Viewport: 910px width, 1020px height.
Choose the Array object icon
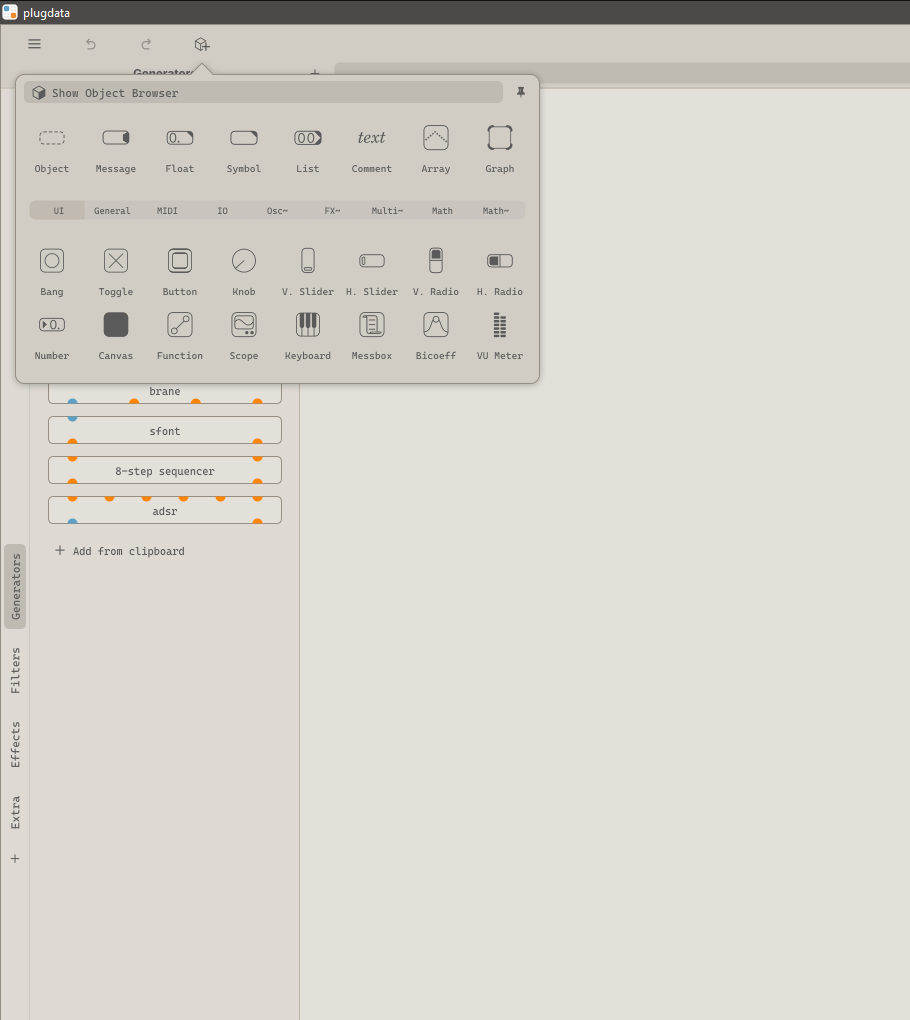tap(436, 139)
